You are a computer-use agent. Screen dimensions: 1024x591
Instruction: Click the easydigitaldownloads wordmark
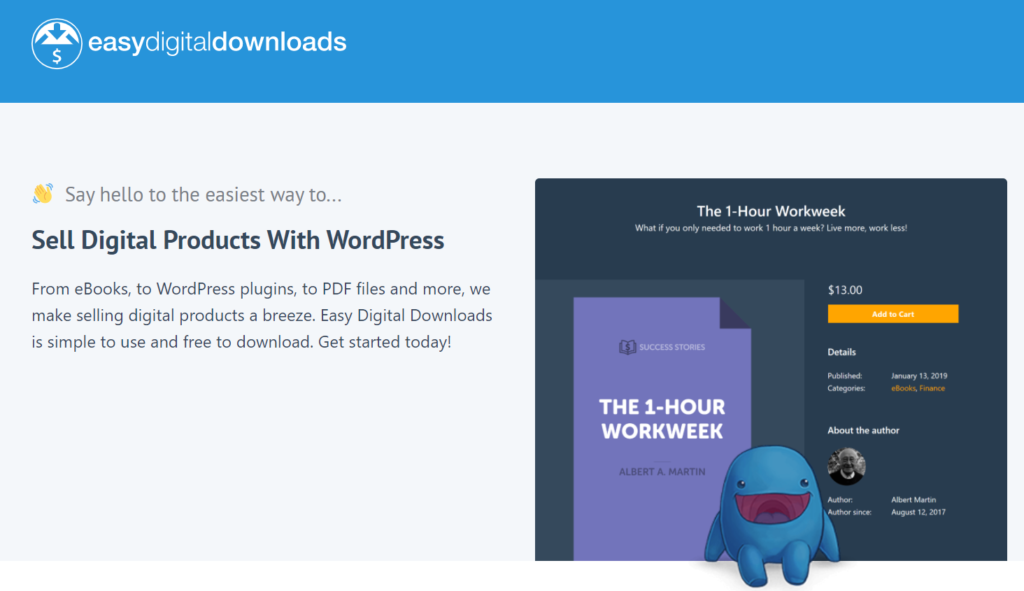point(217,42)
